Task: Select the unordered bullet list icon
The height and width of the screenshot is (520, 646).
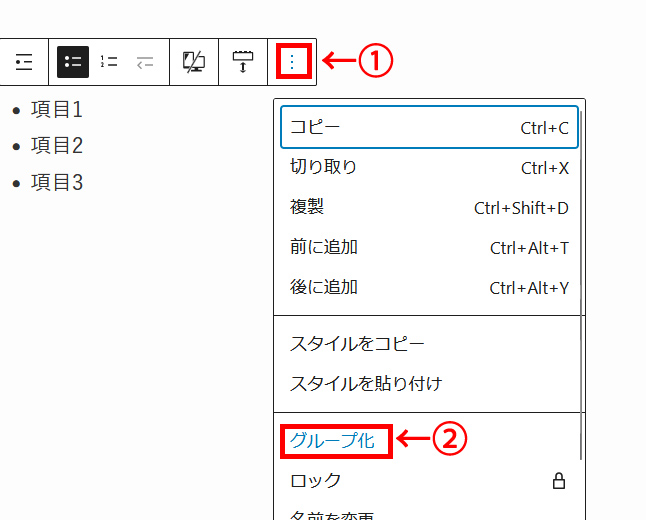Action: pos(73,61)
